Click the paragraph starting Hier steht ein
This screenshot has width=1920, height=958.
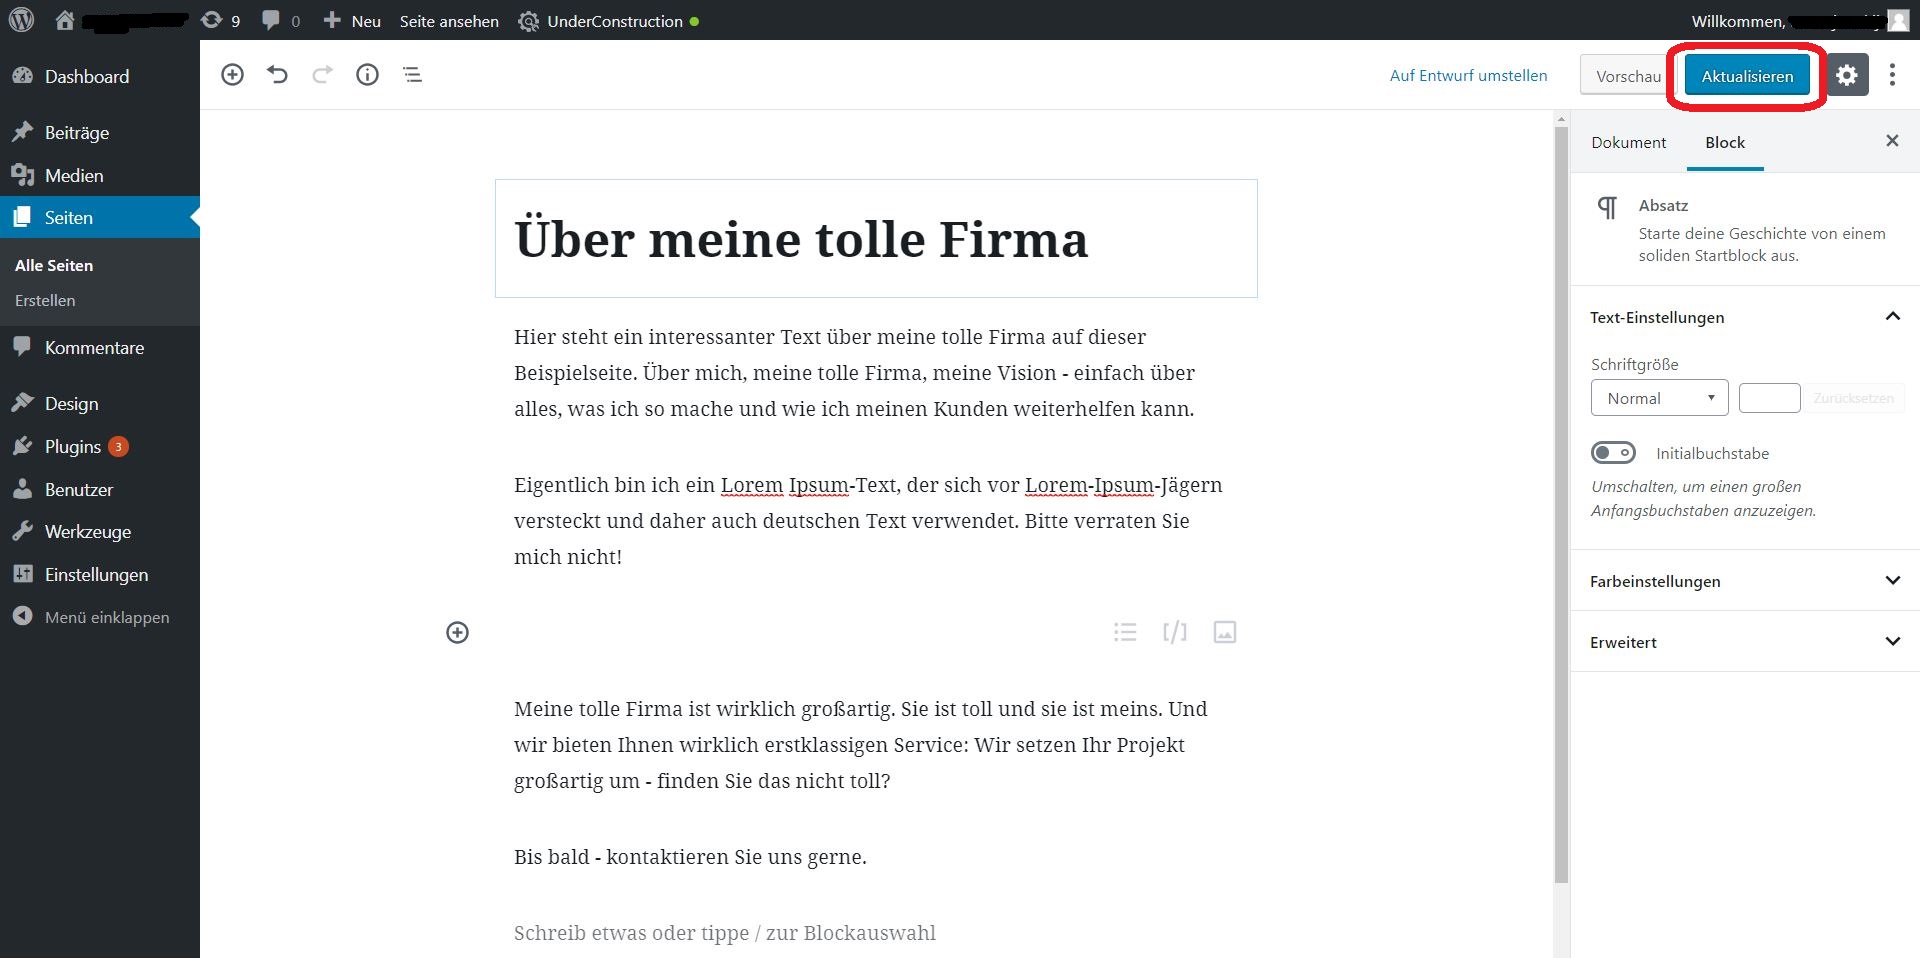pos(855,373)
